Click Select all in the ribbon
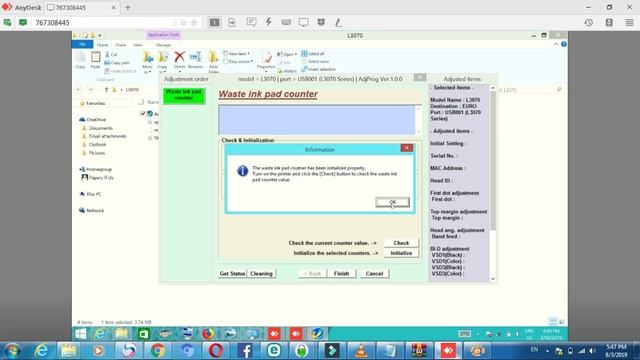The height and width of the screenshot is (360, 640). click(313, 53)
